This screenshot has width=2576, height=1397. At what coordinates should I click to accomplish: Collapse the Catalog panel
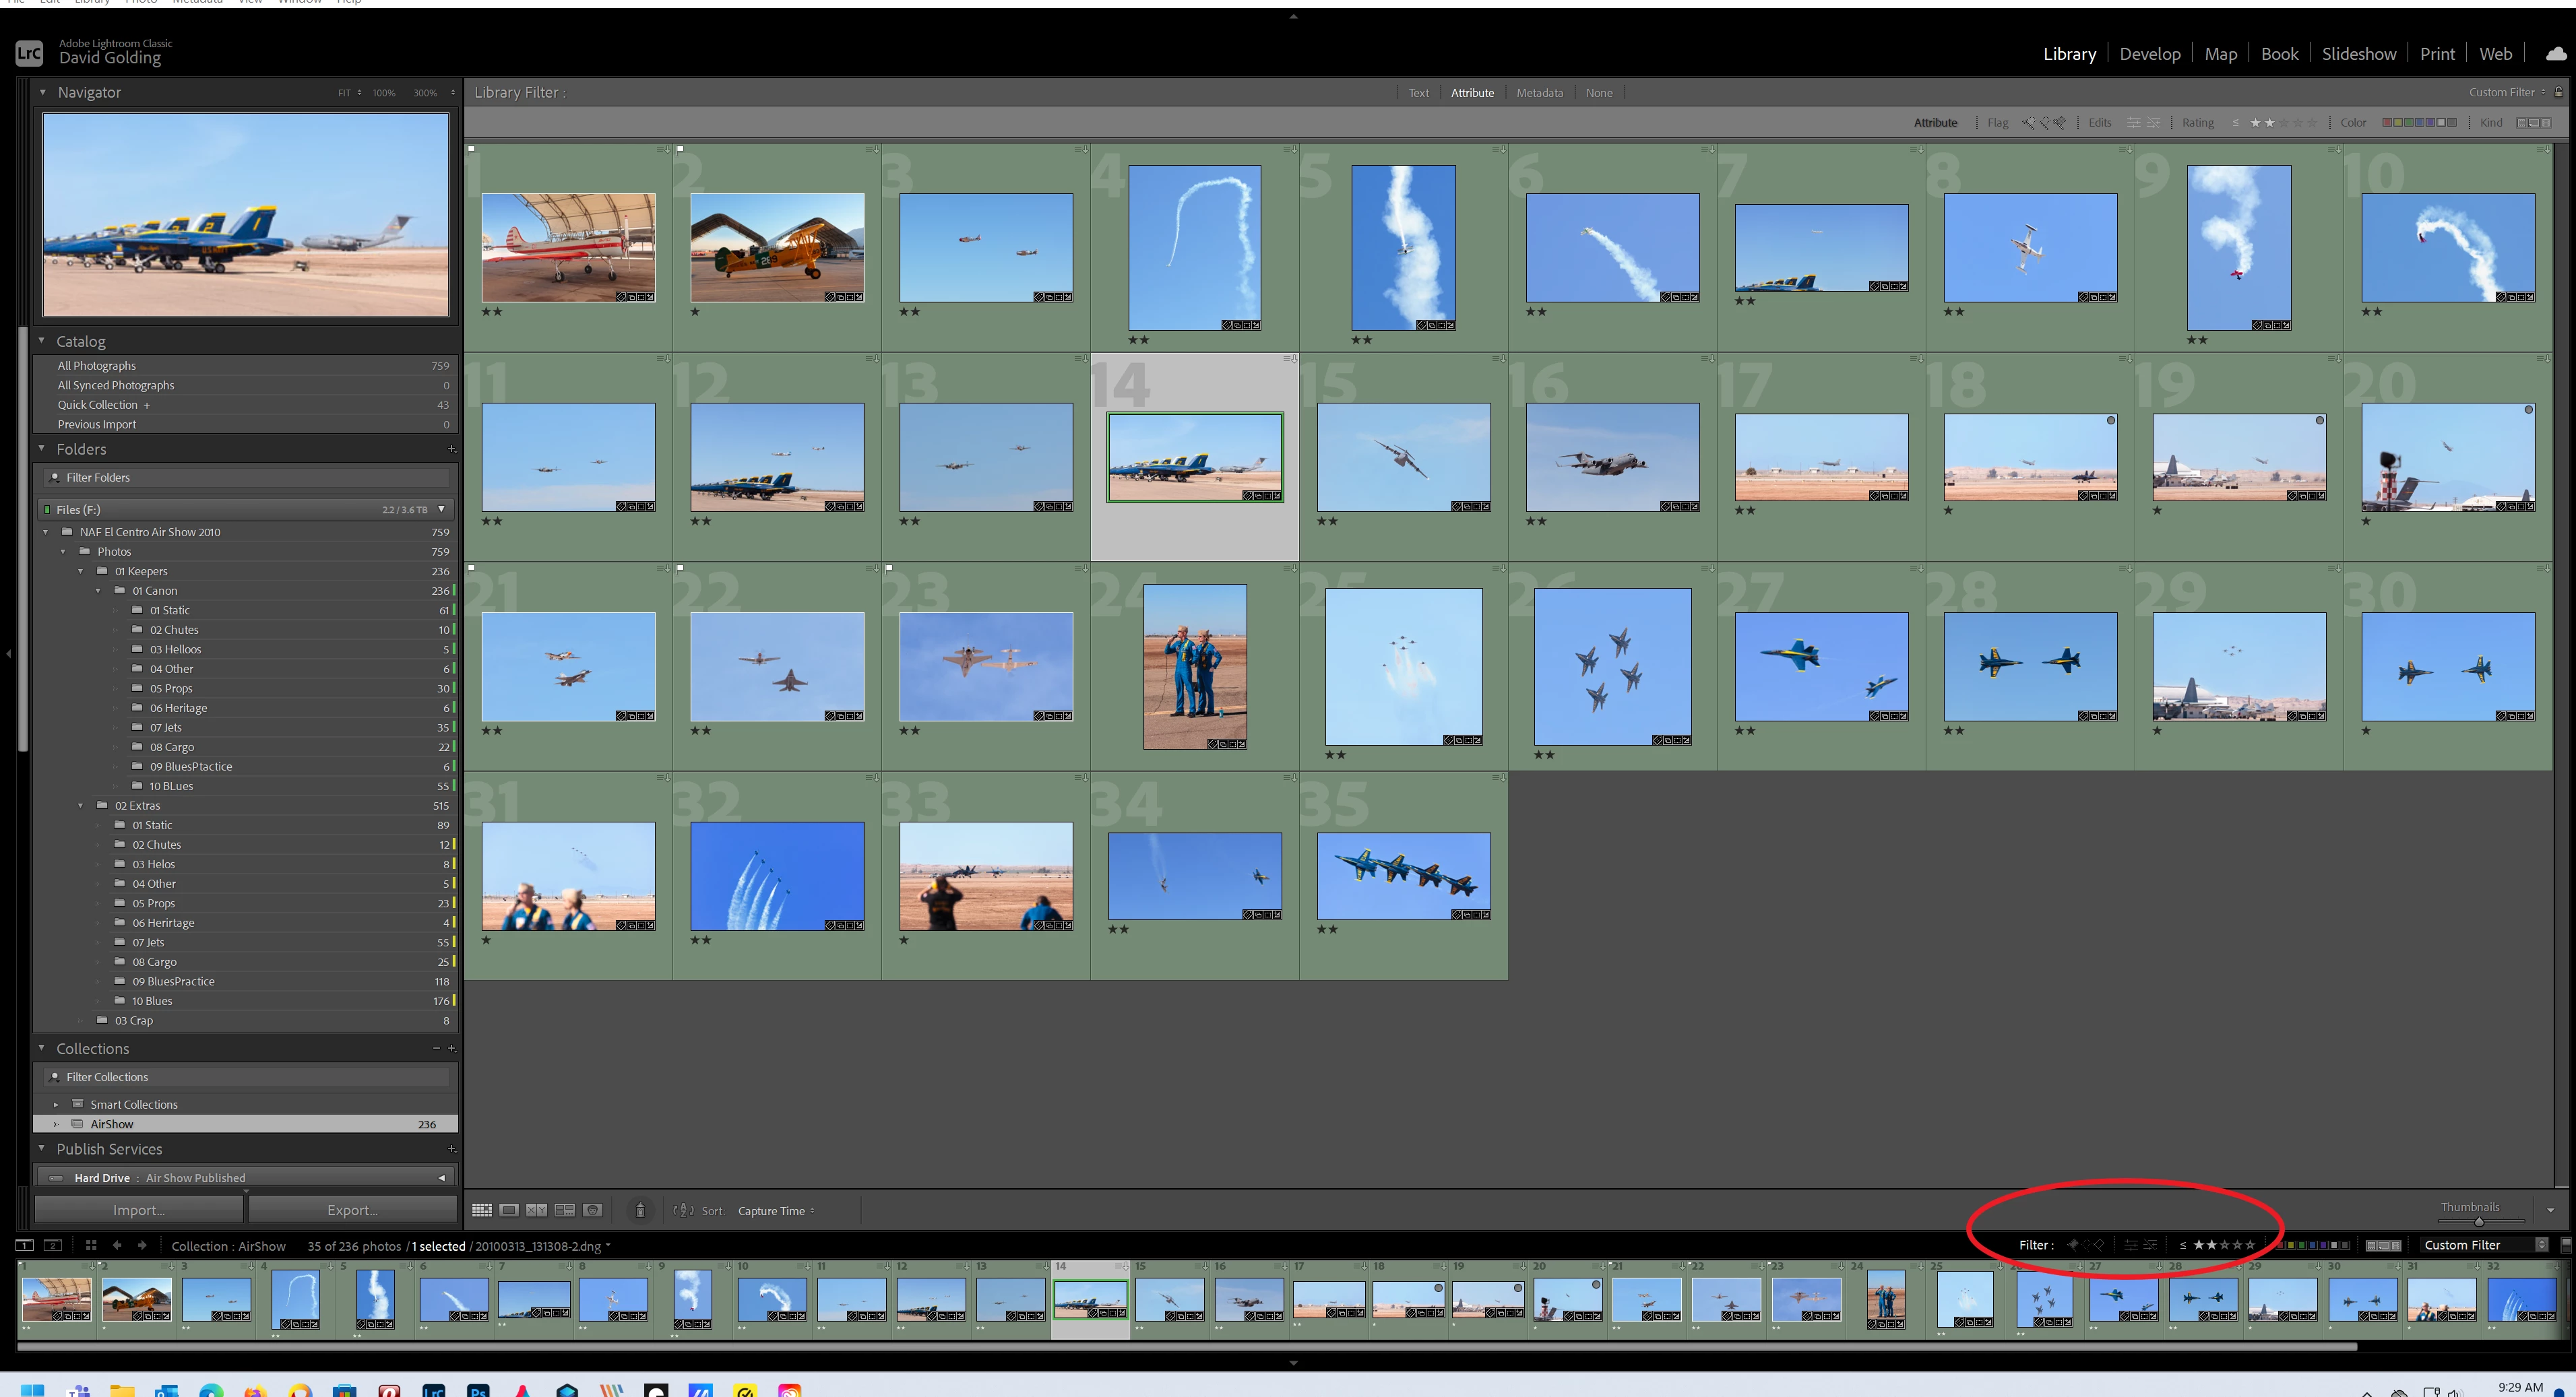click(x=42, y=341)
